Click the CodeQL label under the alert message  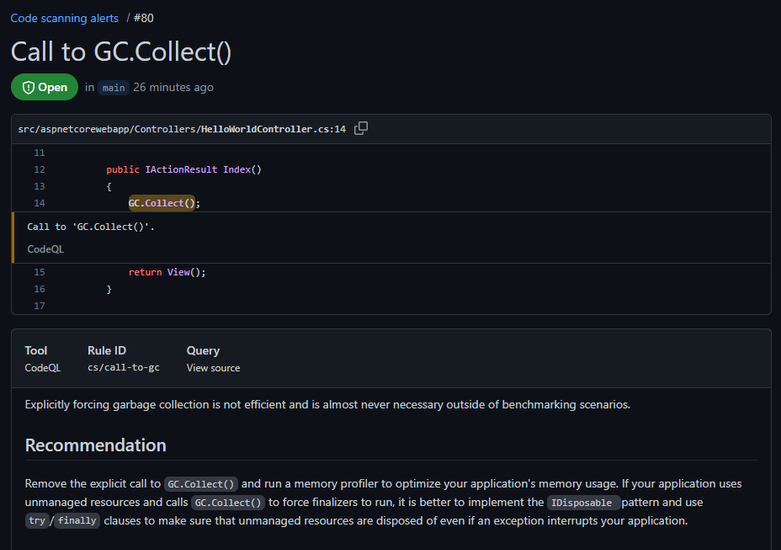coord(45,249)
